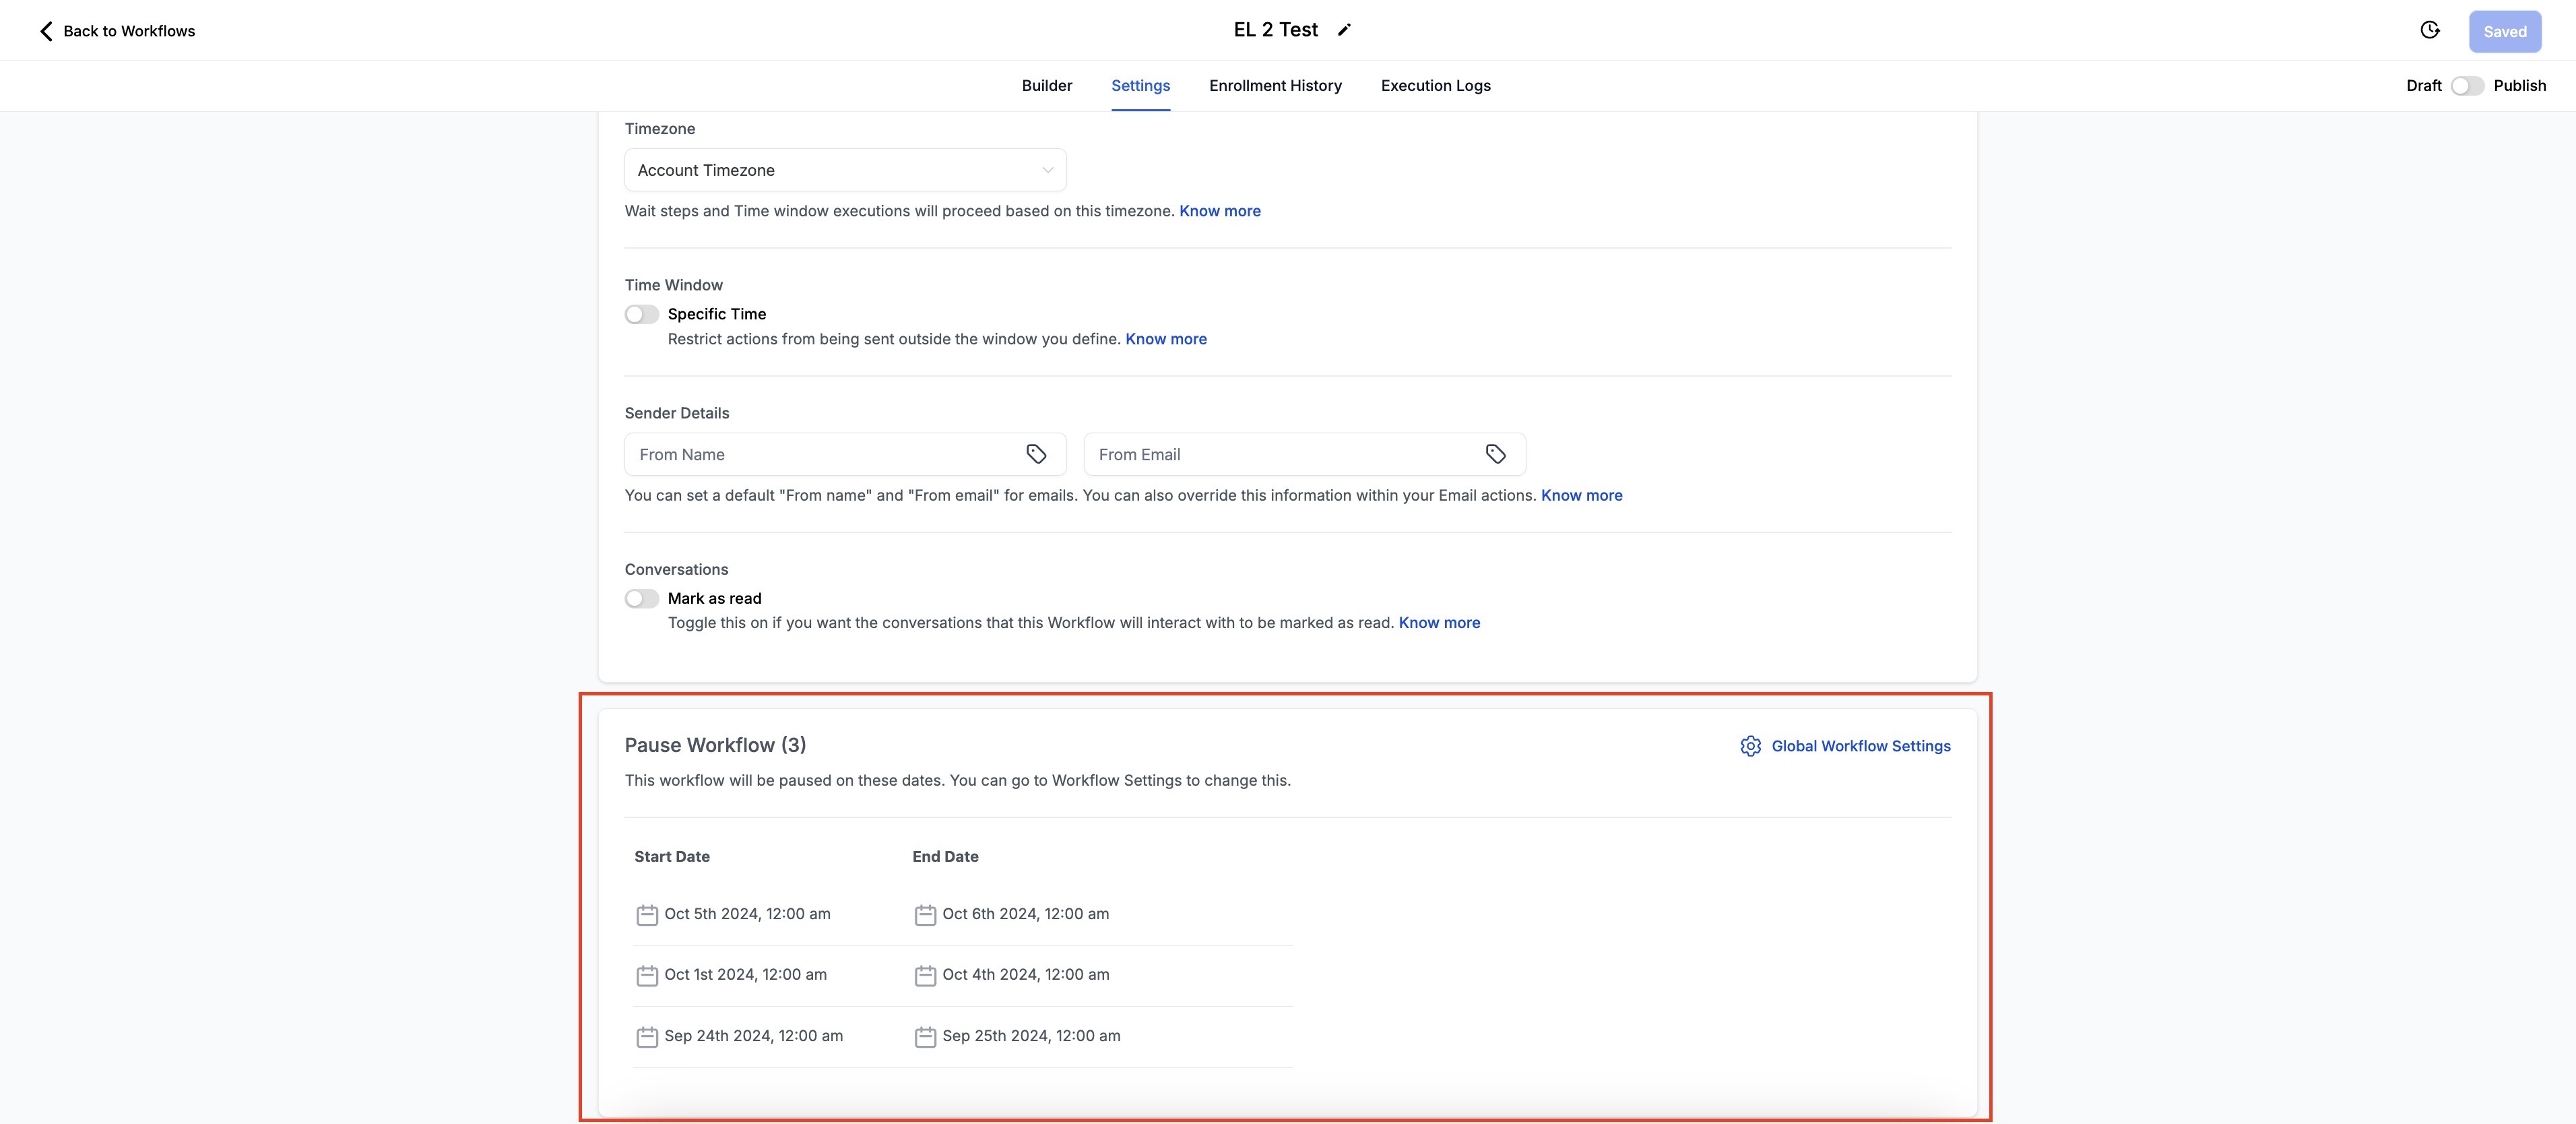2576x1124 pixels.
Task: Open Know more link under Timezone
Action: coord(1219,211)
